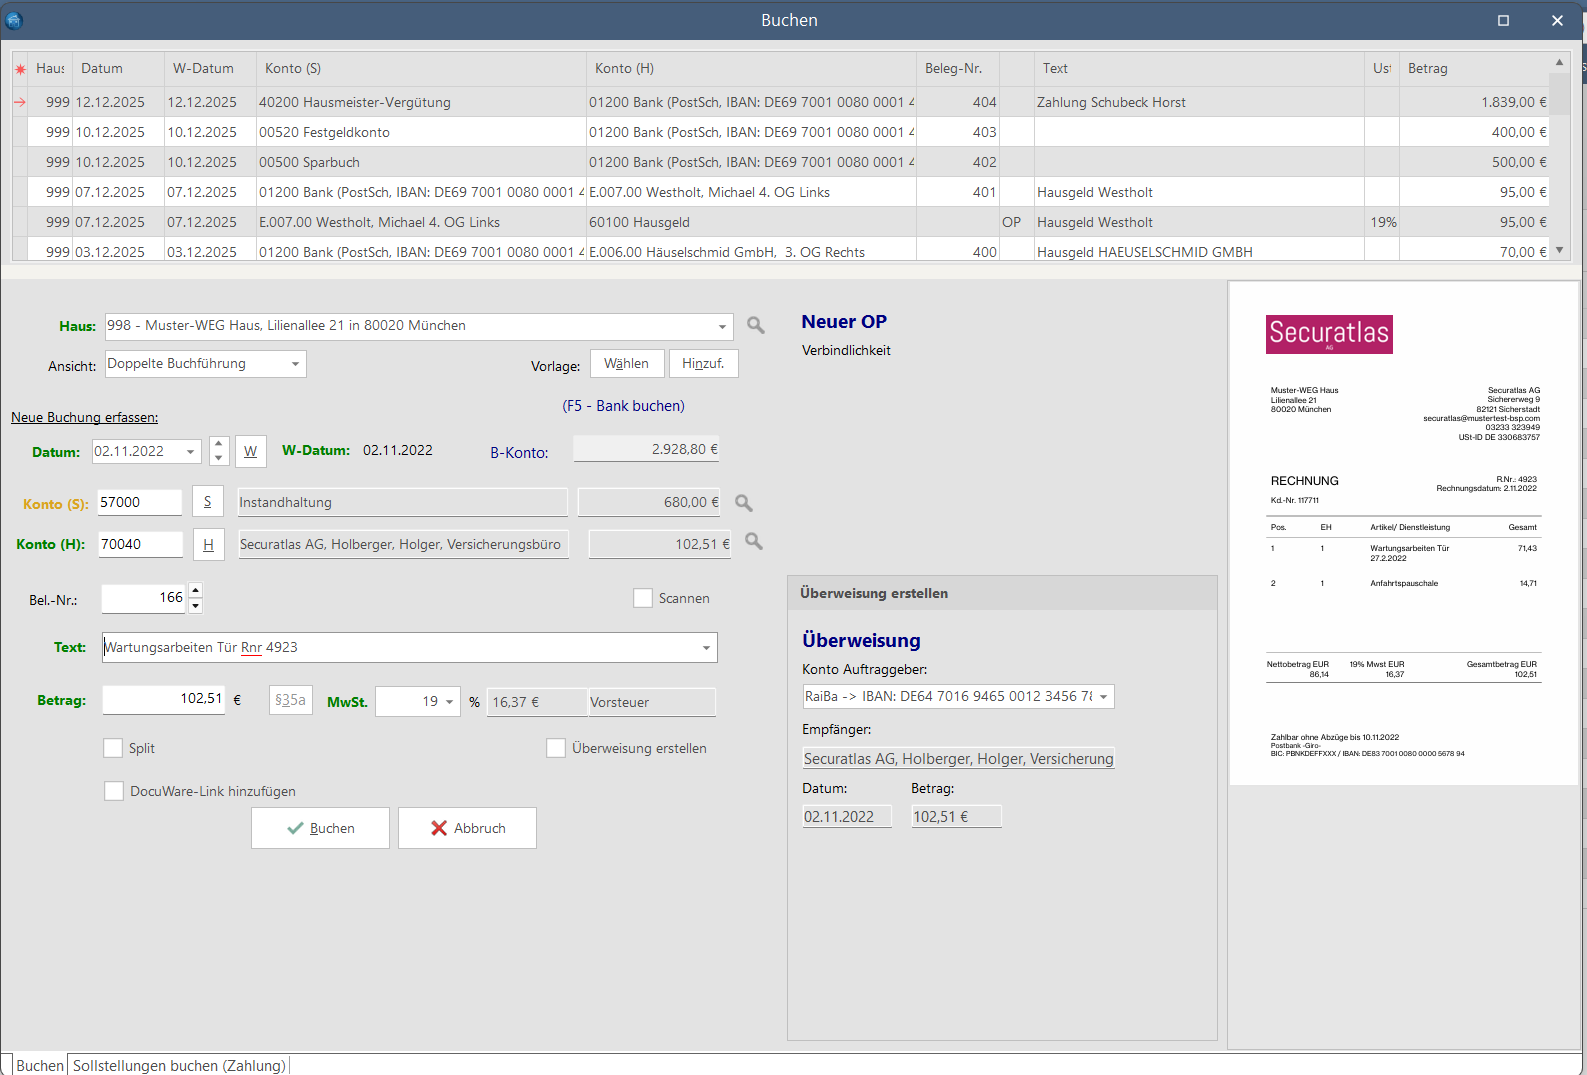Open the Haus dropdown list
The width and height of the screenshot is (1587, 1075).
click(x=722, y=327)
